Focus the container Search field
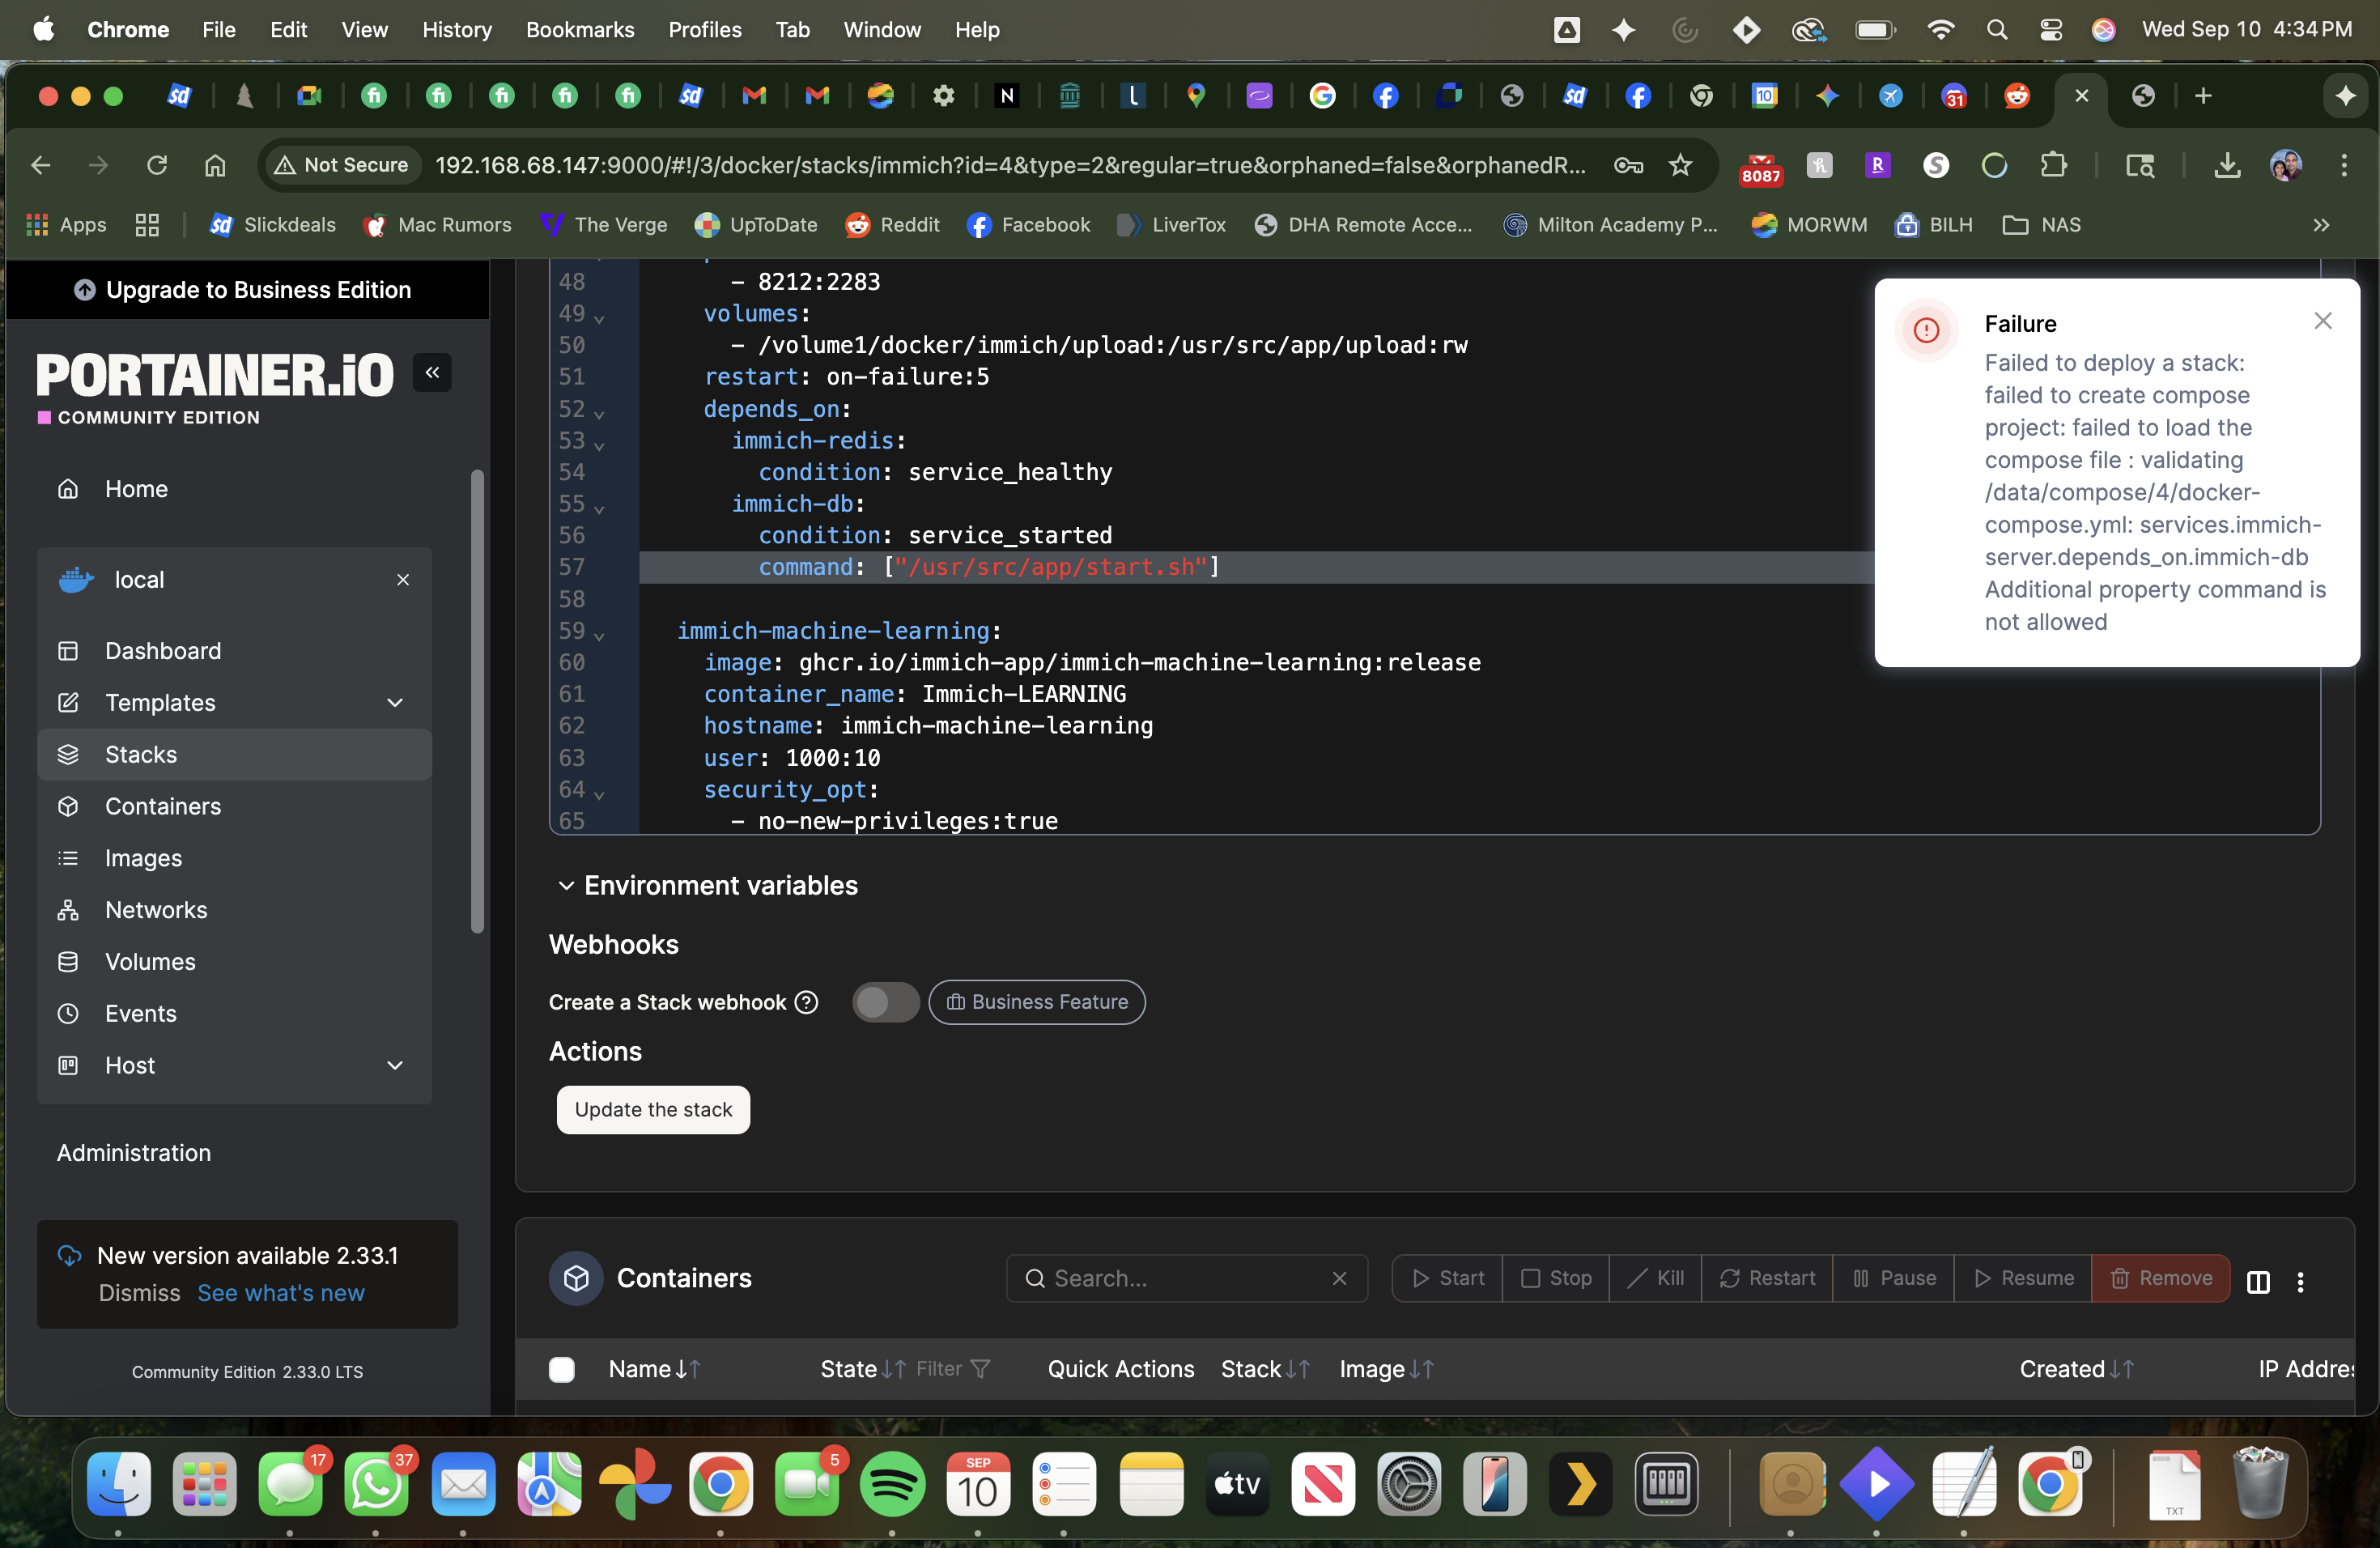The image size is (2380, 1548). 1187,1278
